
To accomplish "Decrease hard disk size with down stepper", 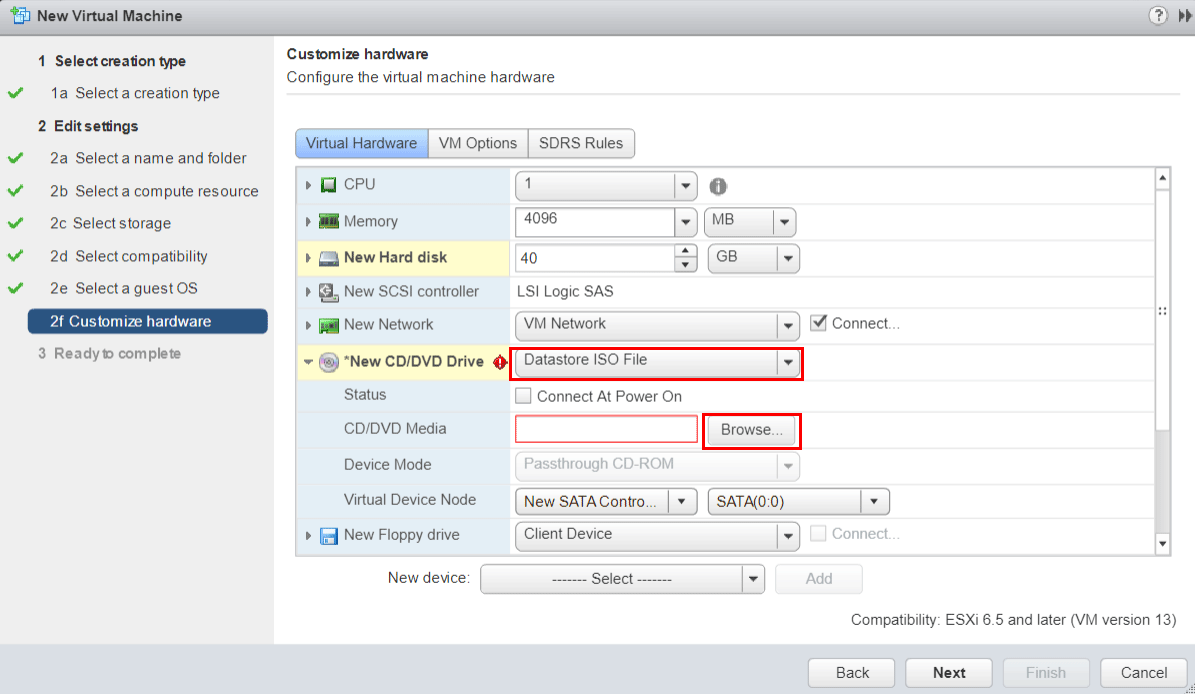I will 686,265.
